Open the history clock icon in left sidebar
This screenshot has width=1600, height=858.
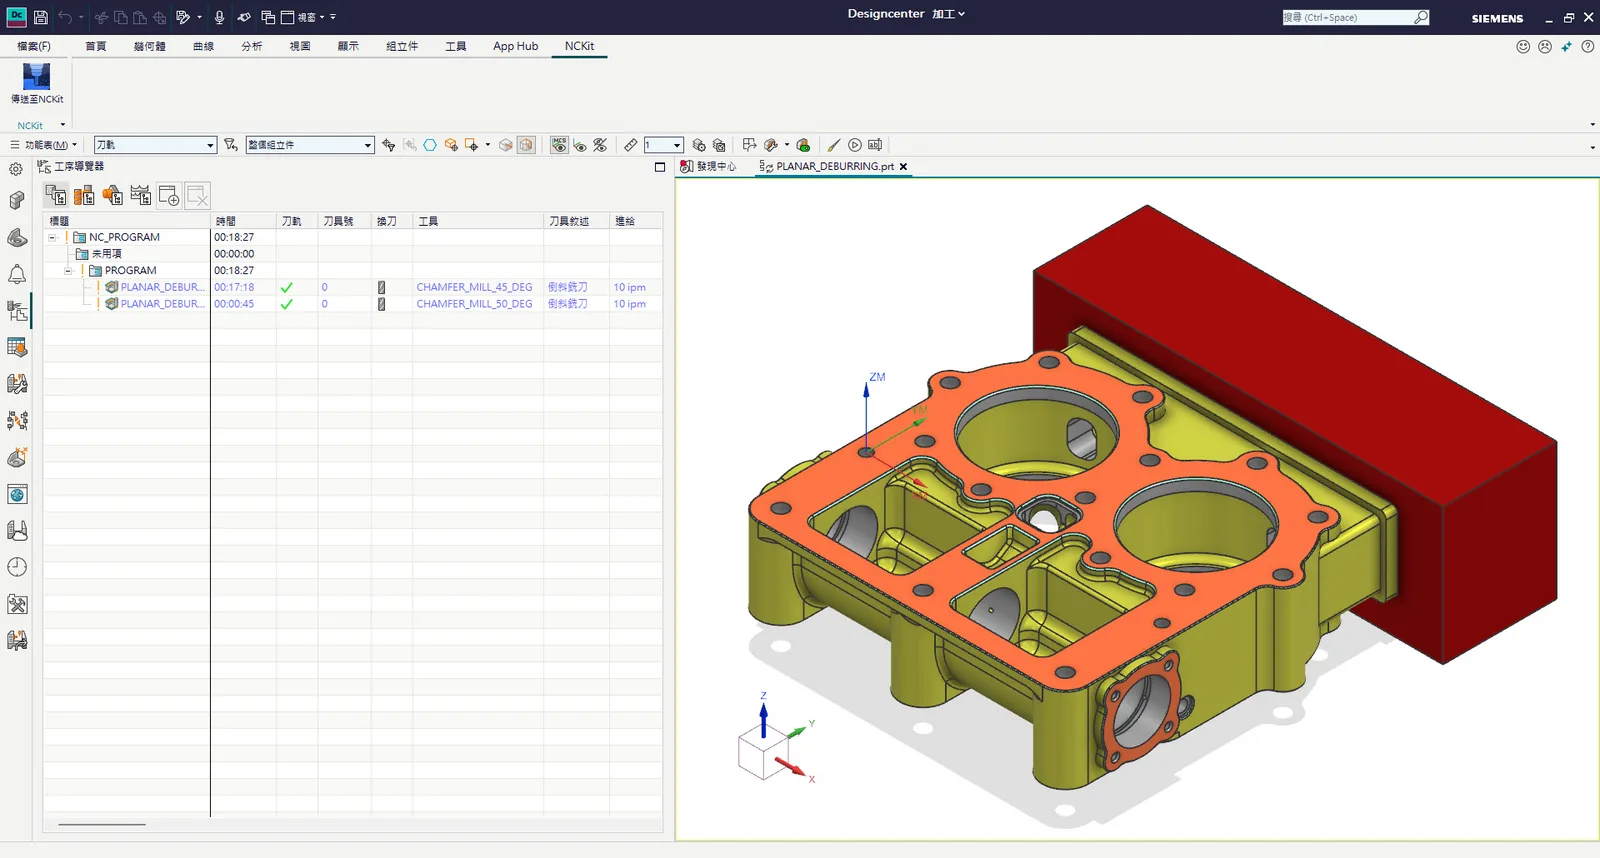(17, 567)
